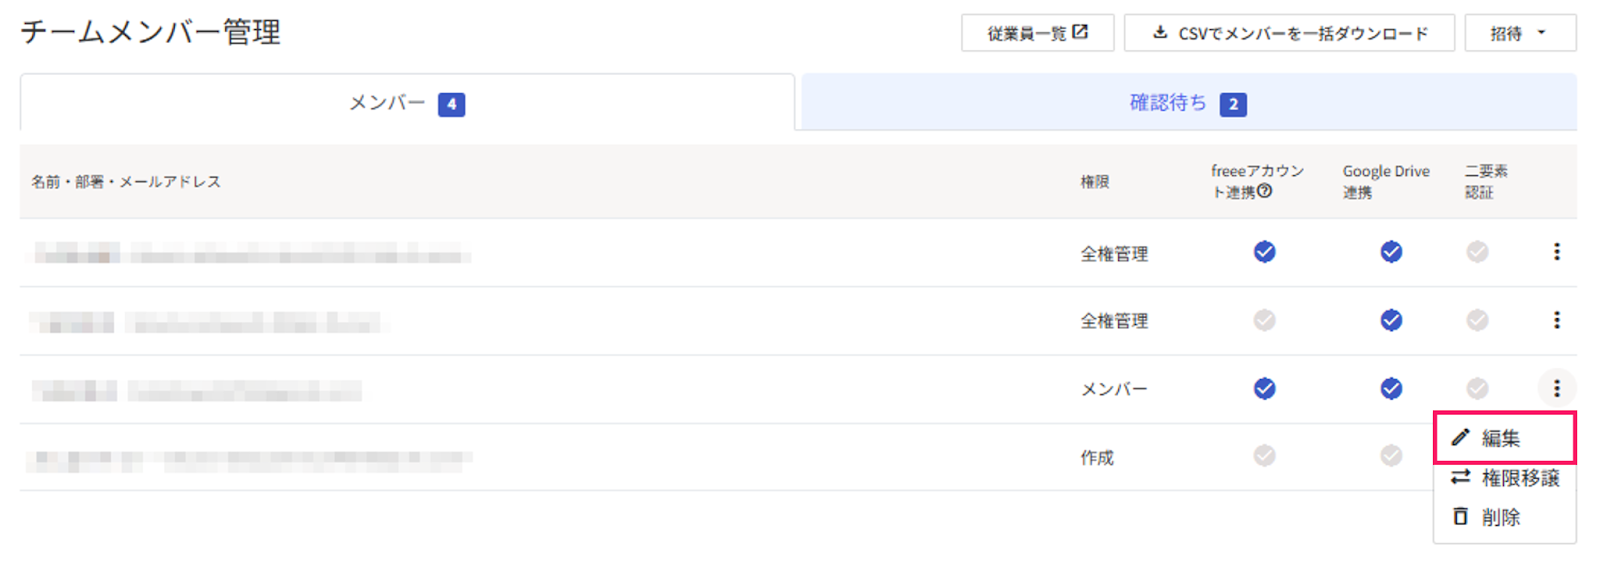Viewport: 1600px width, 561px height.
Task: Toggle freee連携 check in 作成 row
Action: tap(1264, 456)
